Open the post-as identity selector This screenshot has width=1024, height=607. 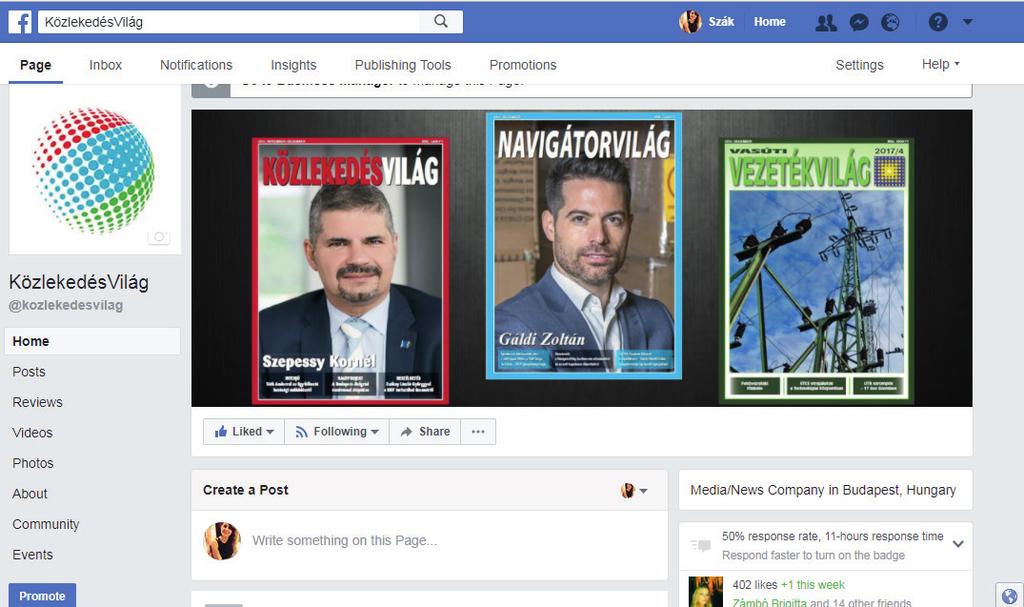pos(634,490)
